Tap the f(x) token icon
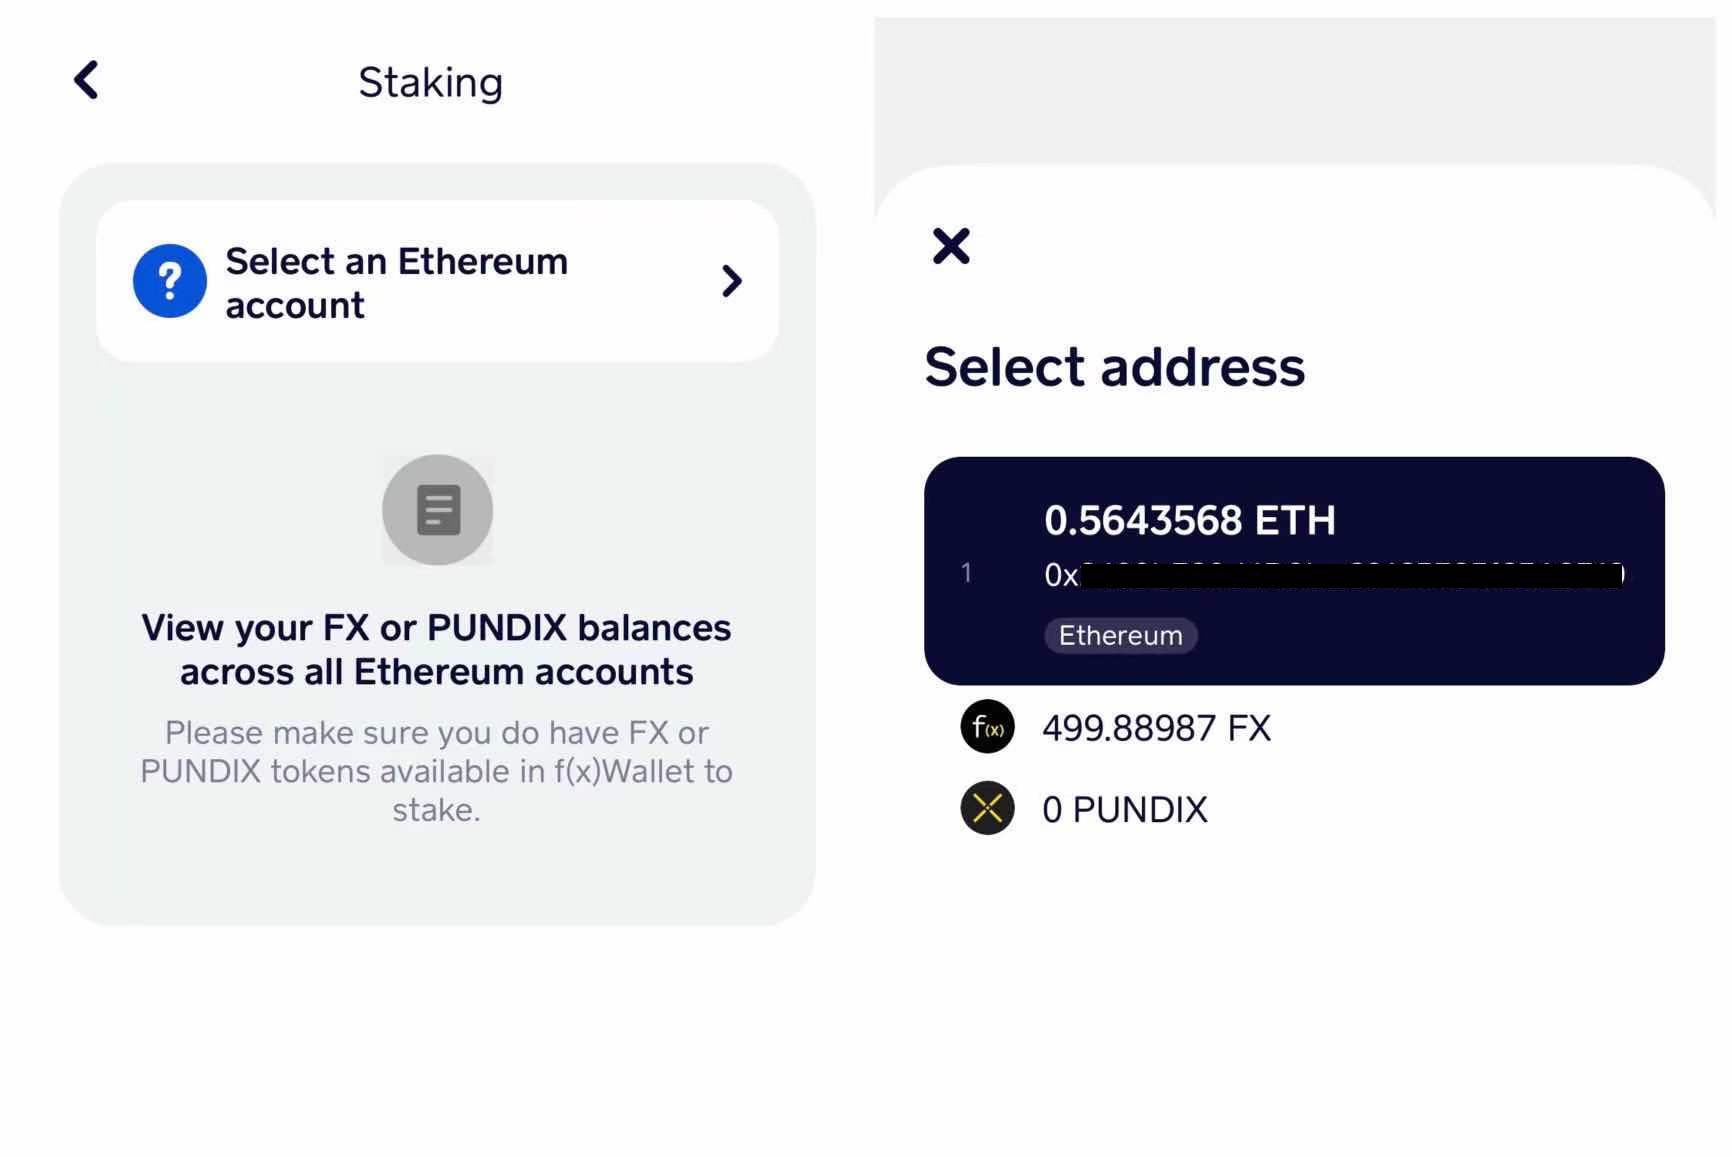The image size is (1732, 1157). [987, 727]
